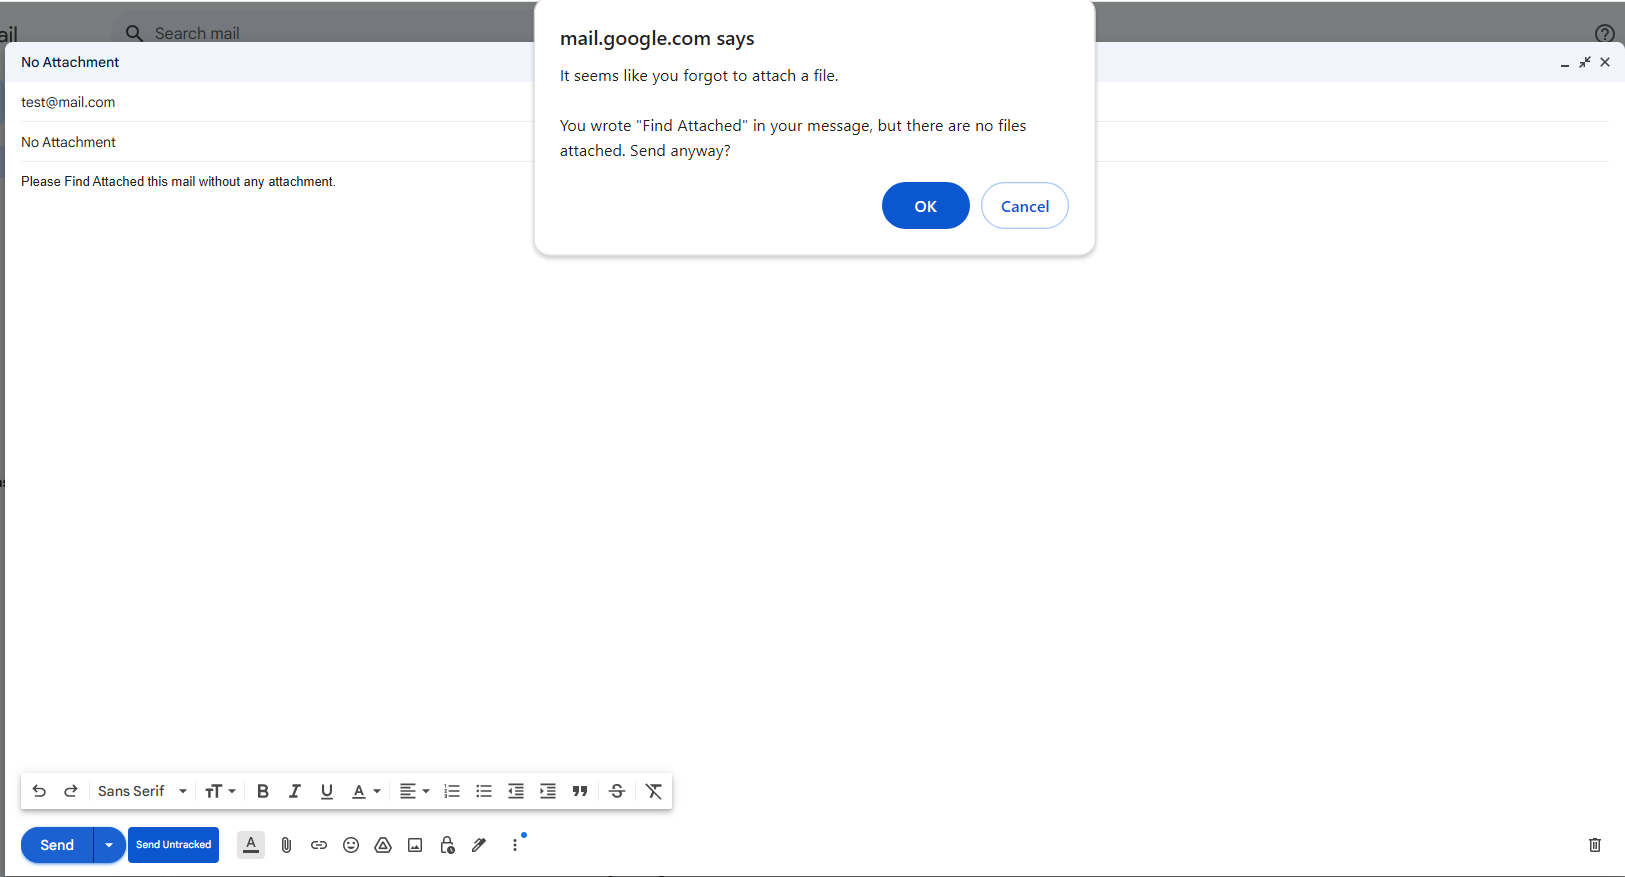Increase indent of the text
1625x877 pixels.
[x=548, y=791]
